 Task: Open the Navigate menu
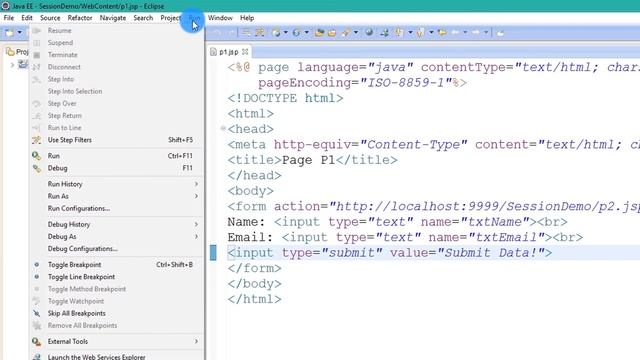(x=113, y=18)
